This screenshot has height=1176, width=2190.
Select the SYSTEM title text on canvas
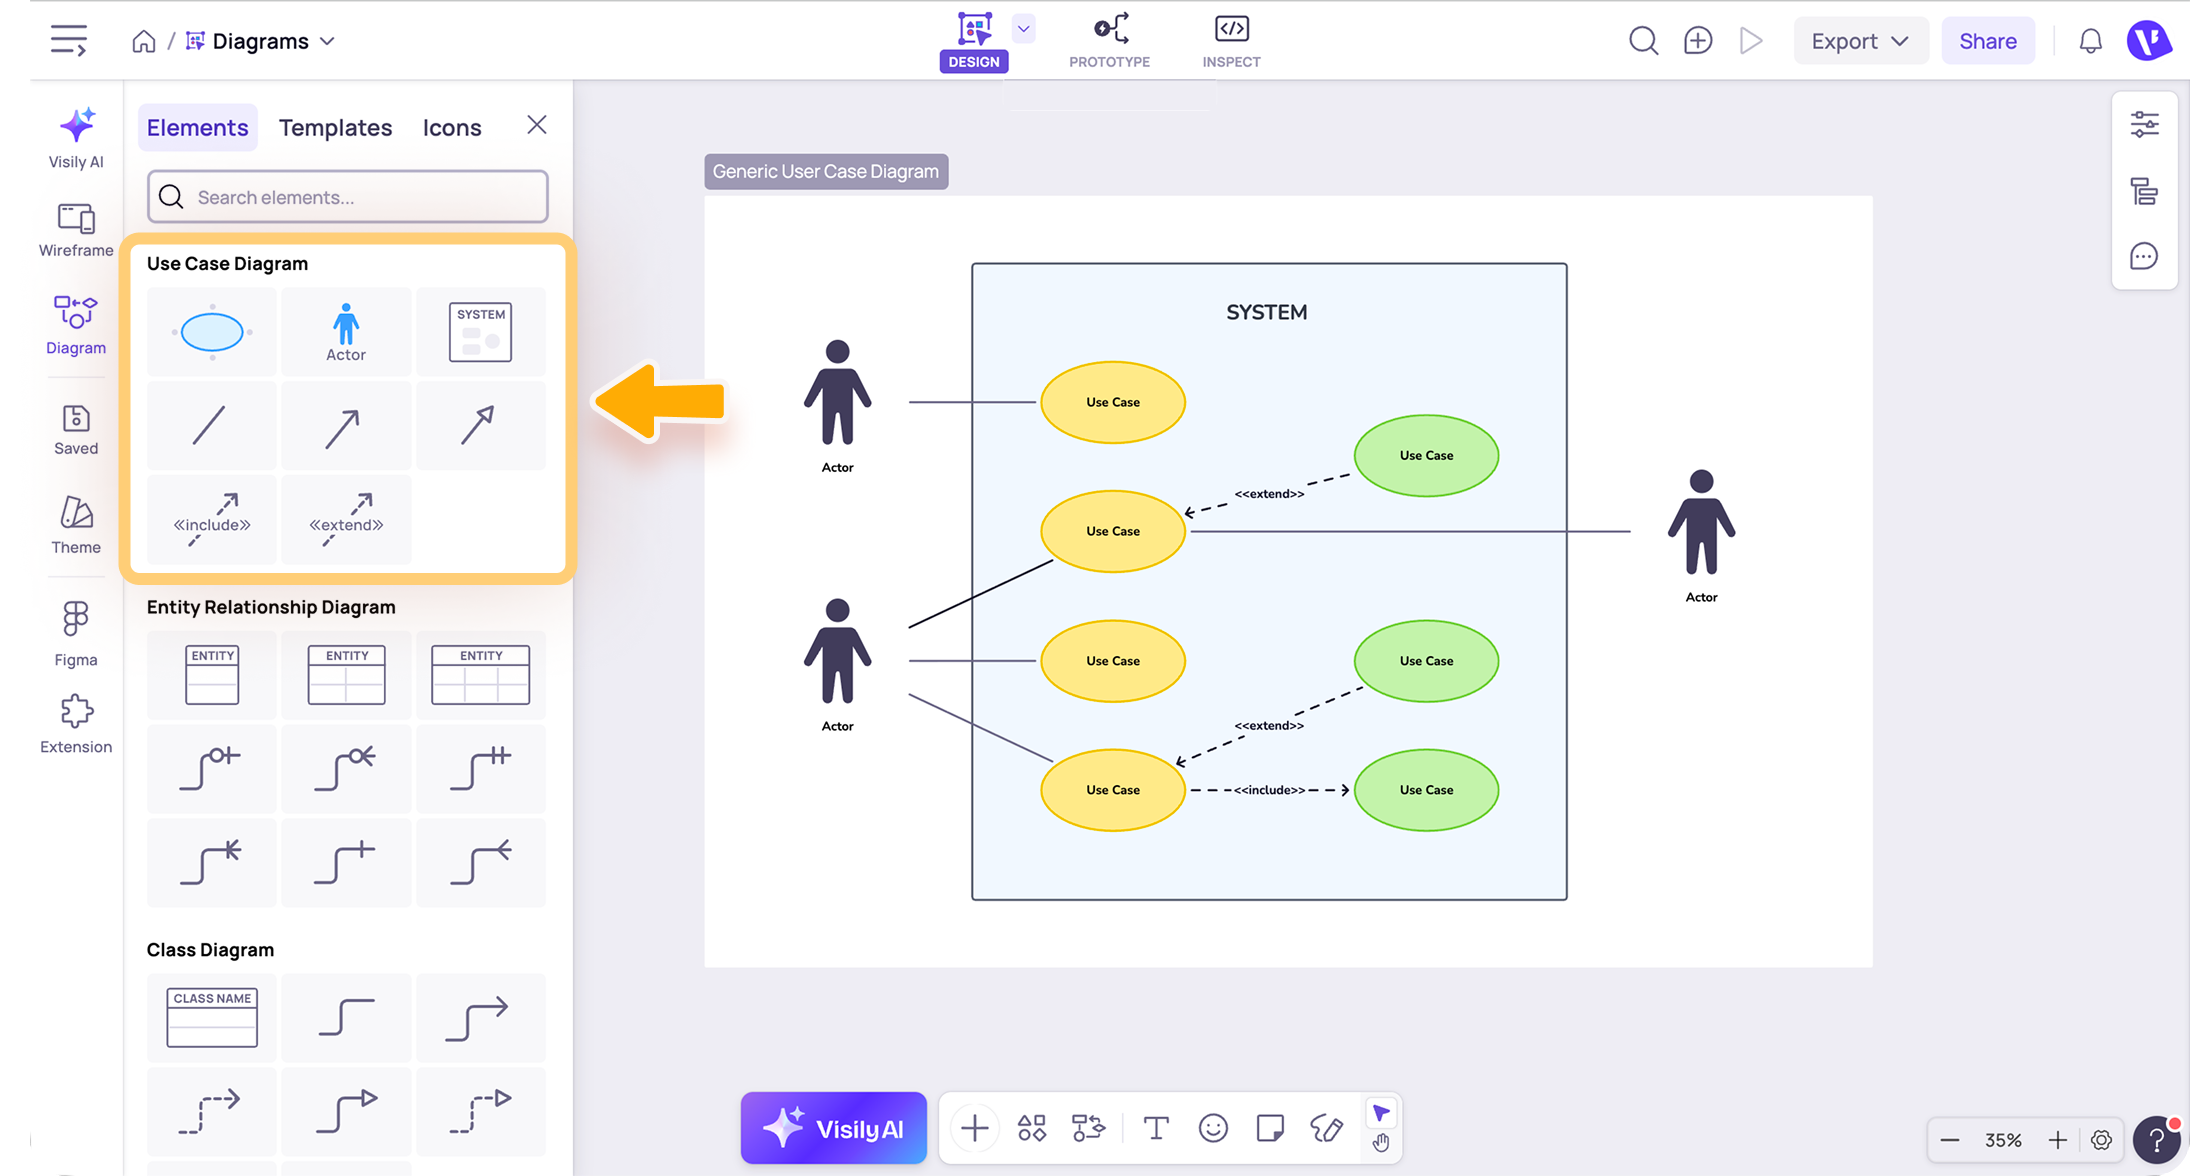tap(1266, 312)
